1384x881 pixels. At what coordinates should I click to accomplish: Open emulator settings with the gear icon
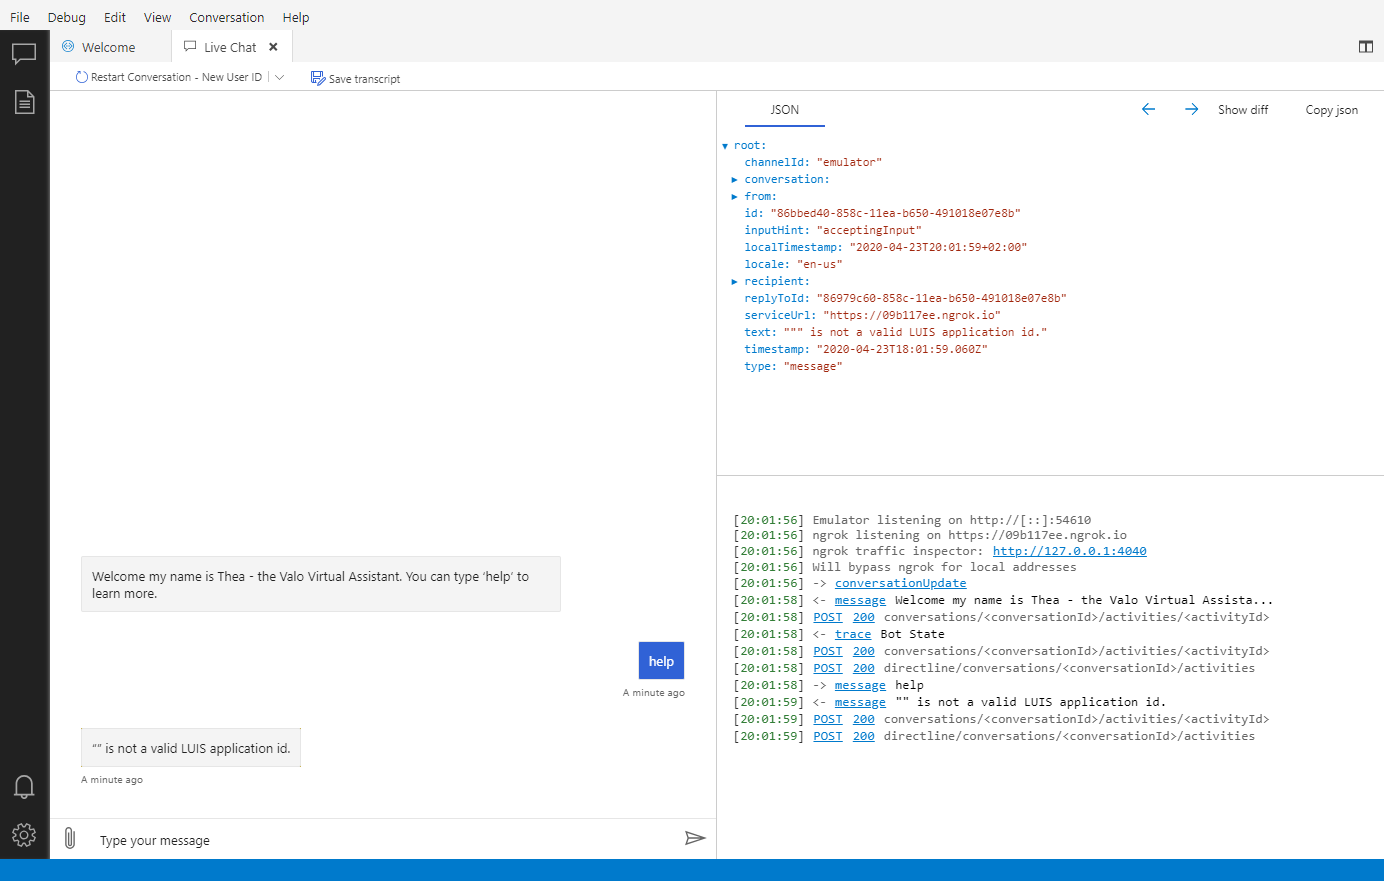pos(24,835)
